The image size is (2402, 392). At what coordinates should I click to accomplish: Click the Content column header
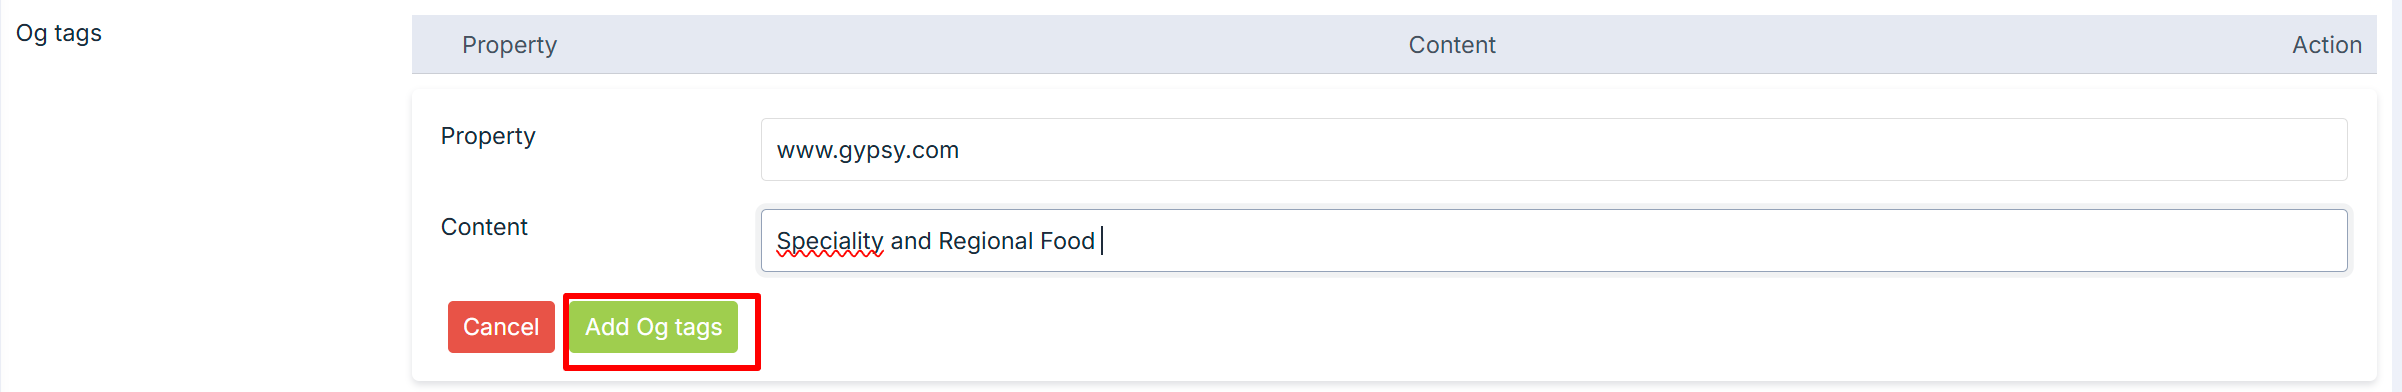pos(1452,45)
